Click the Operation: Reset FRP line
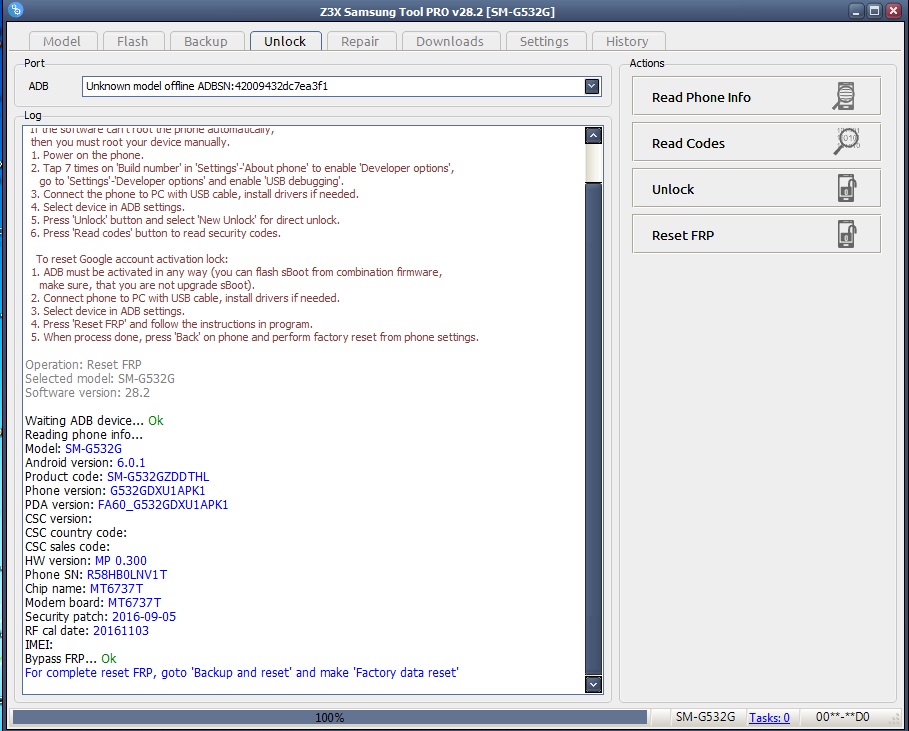The image size is (909, 731). 83,365
